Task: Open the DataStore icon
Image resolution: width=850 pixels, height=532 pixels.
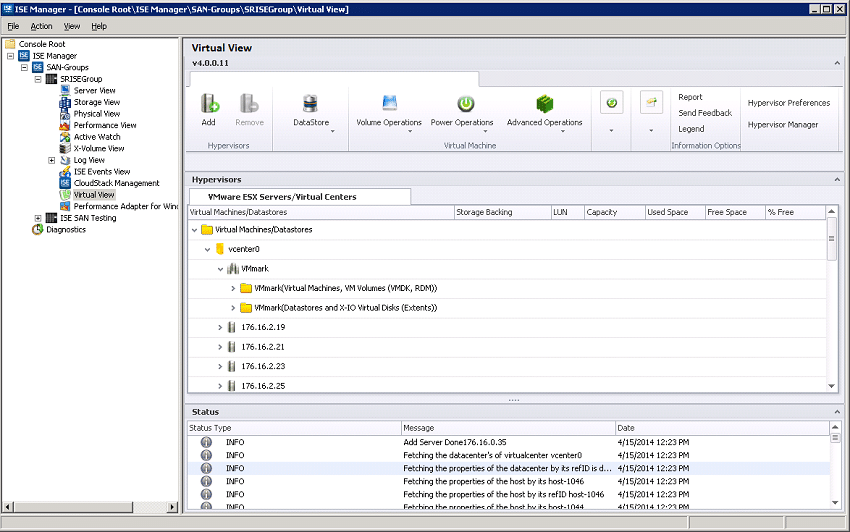Action: pyautogui.click(x=311, y=103)
